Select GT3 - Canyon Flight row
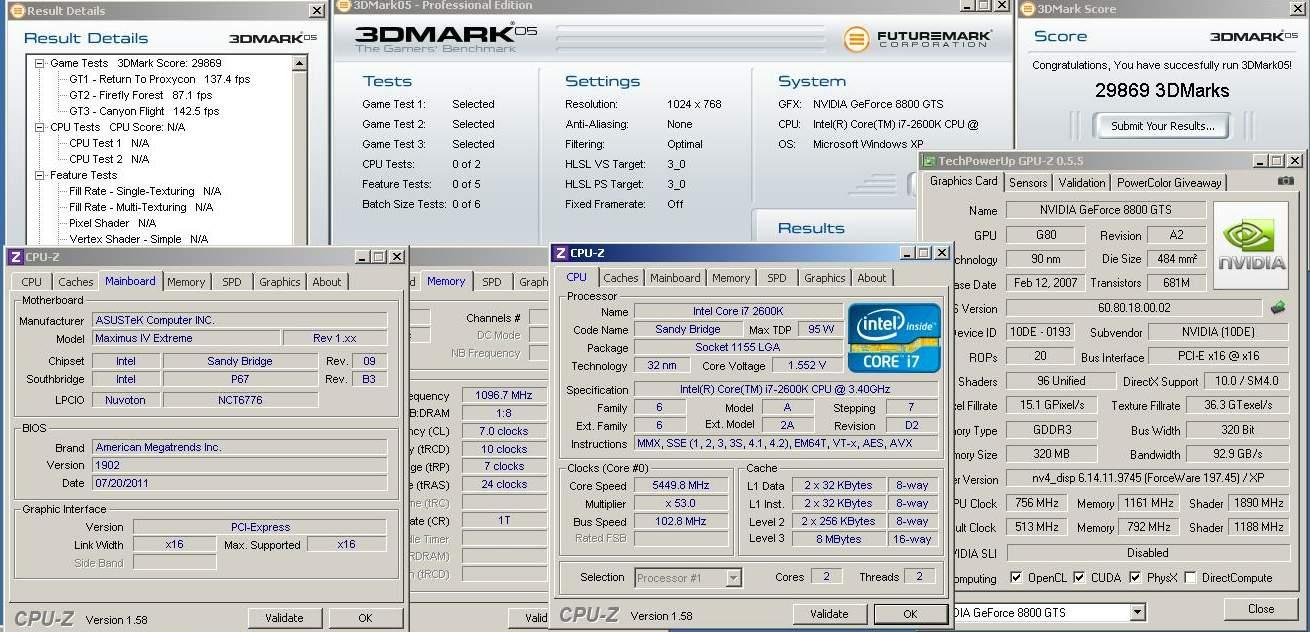 point(144,111)
